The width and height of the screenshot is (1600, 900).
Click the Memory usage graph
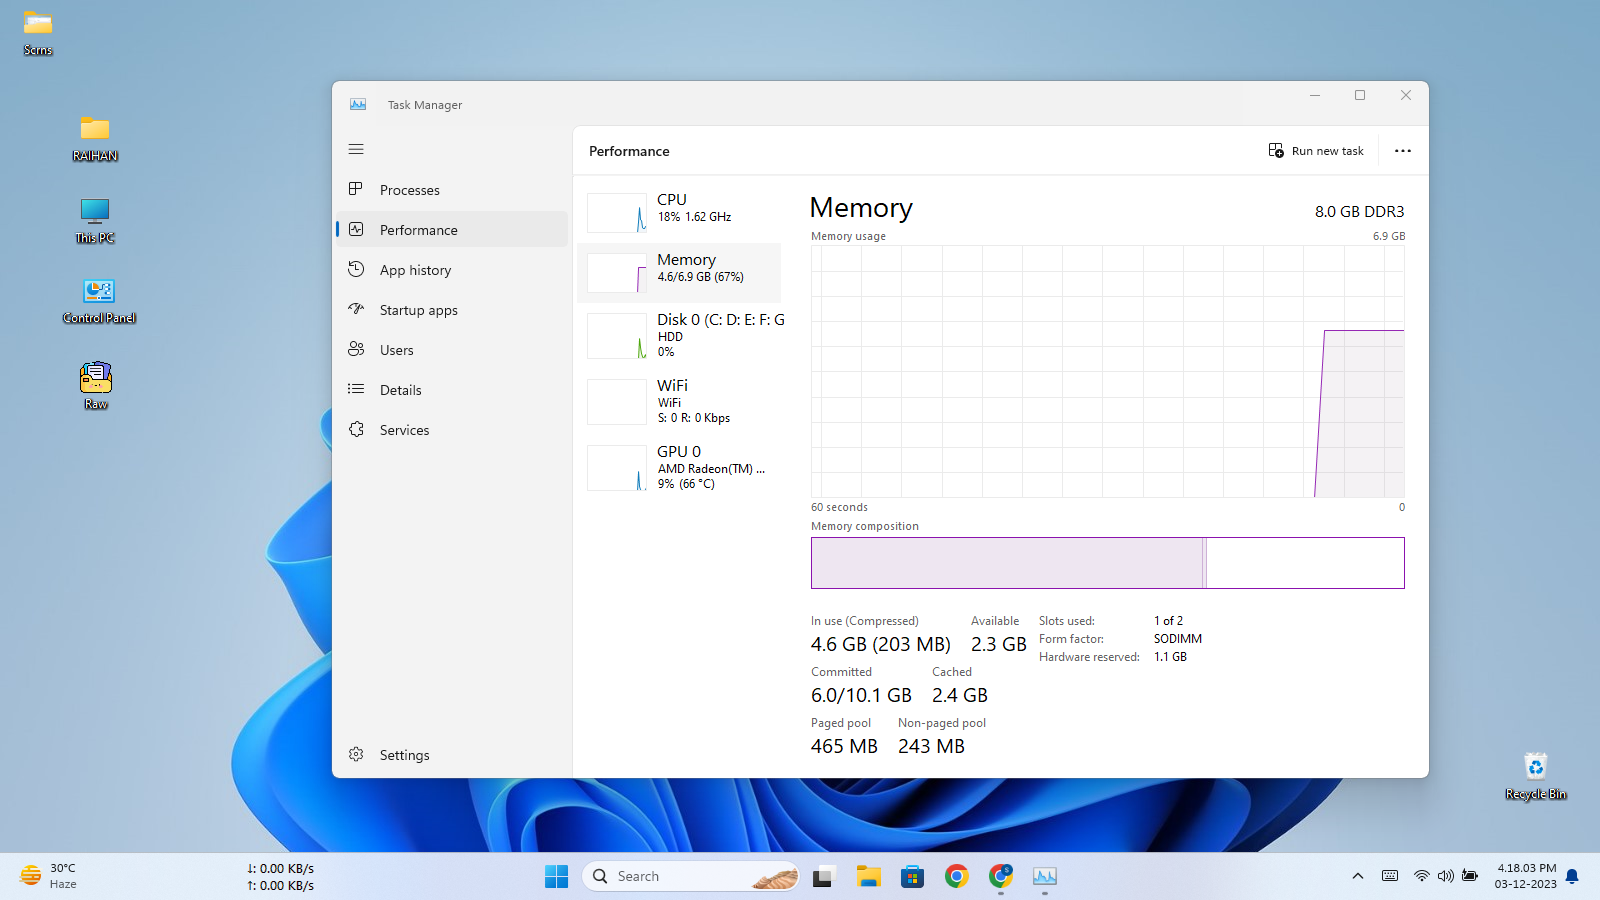[1108, 371]
